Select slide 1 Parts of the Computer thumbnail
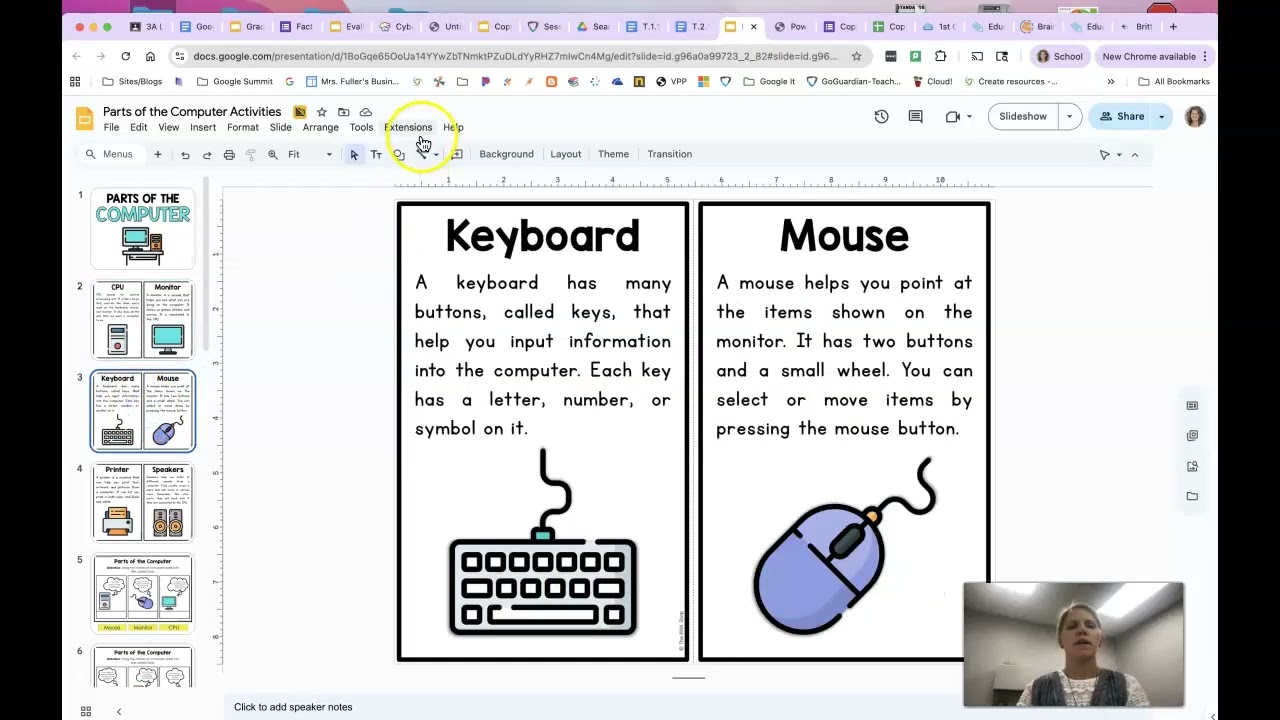This screenshot has height=720, width=1280. coord(142,228)
